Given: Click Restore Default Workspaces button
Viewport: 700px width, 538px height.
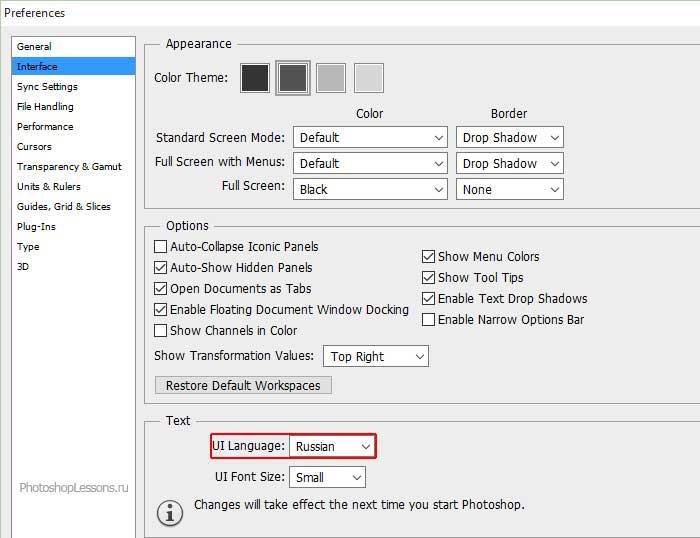Looking at the screenshot, I should tap(243, 386).
